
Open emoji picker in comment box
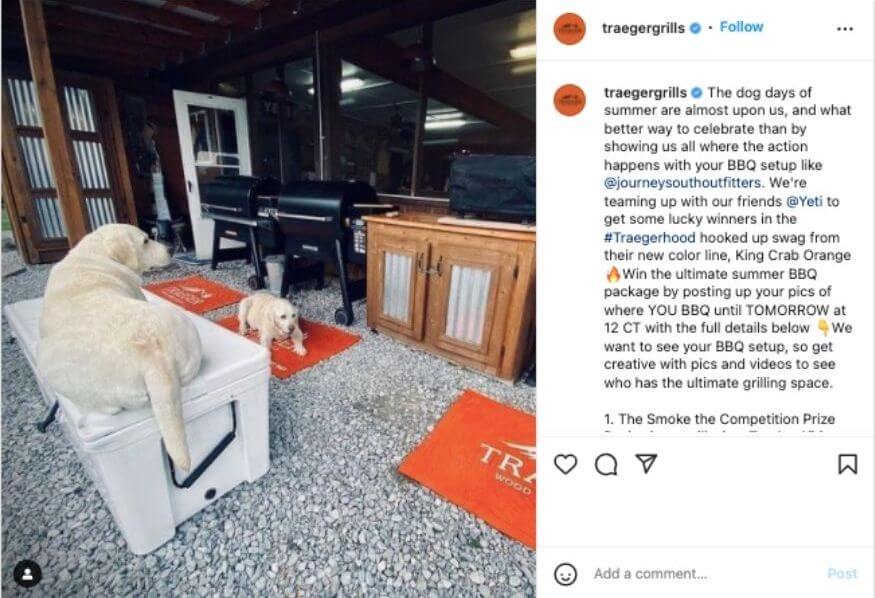(565, 574)
